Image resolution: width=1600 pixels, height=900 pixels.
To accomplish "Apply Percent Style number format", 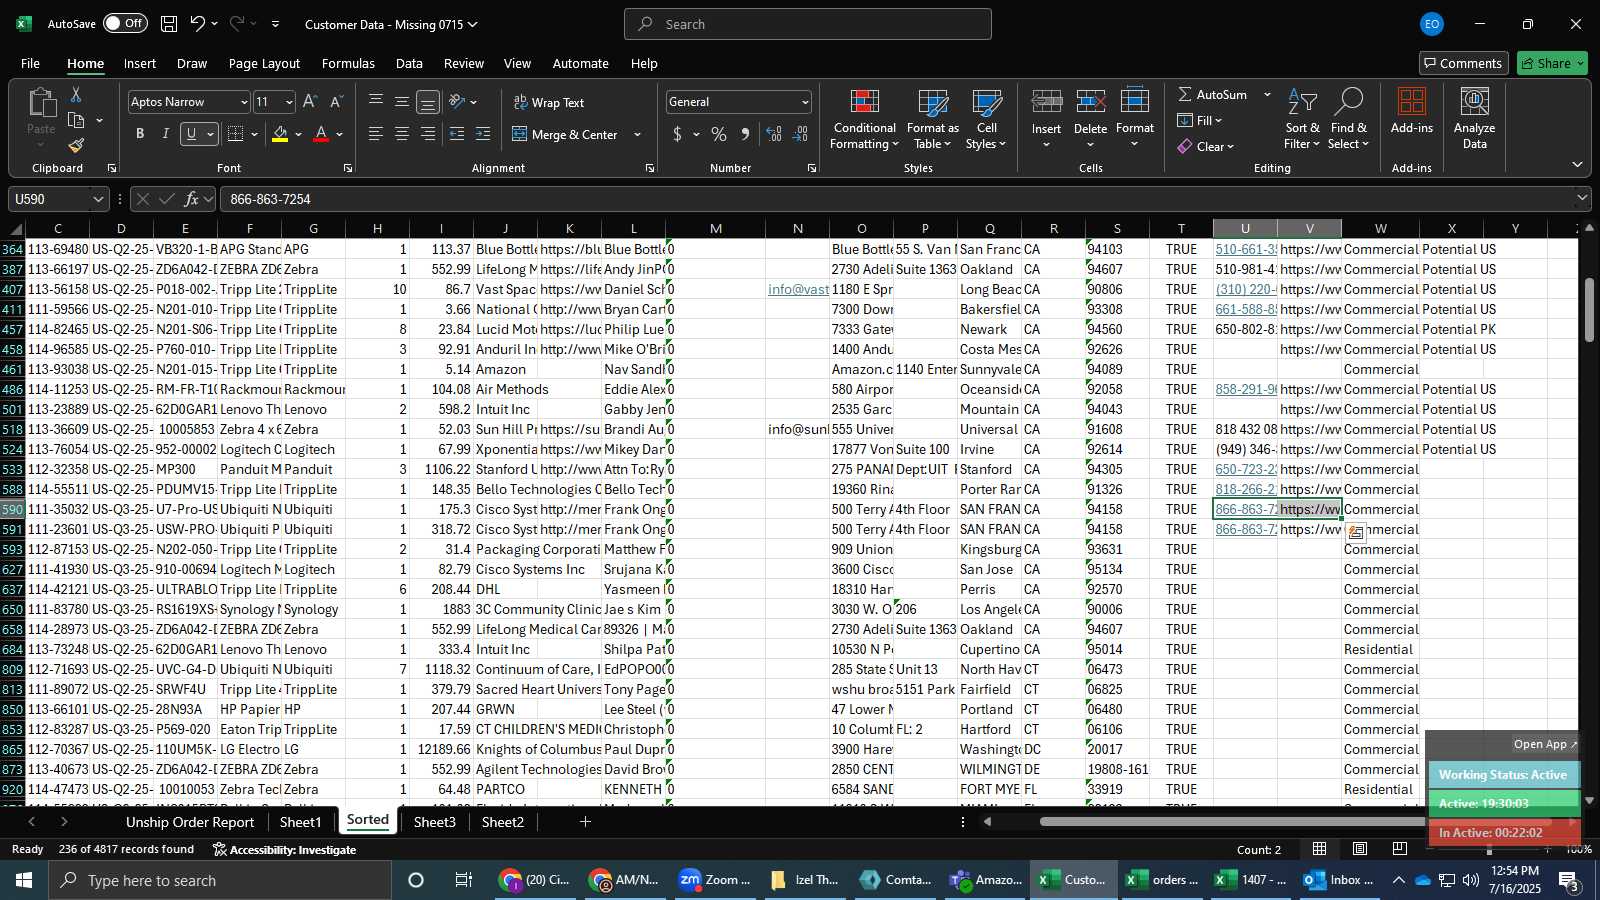I will click(718, 134).
